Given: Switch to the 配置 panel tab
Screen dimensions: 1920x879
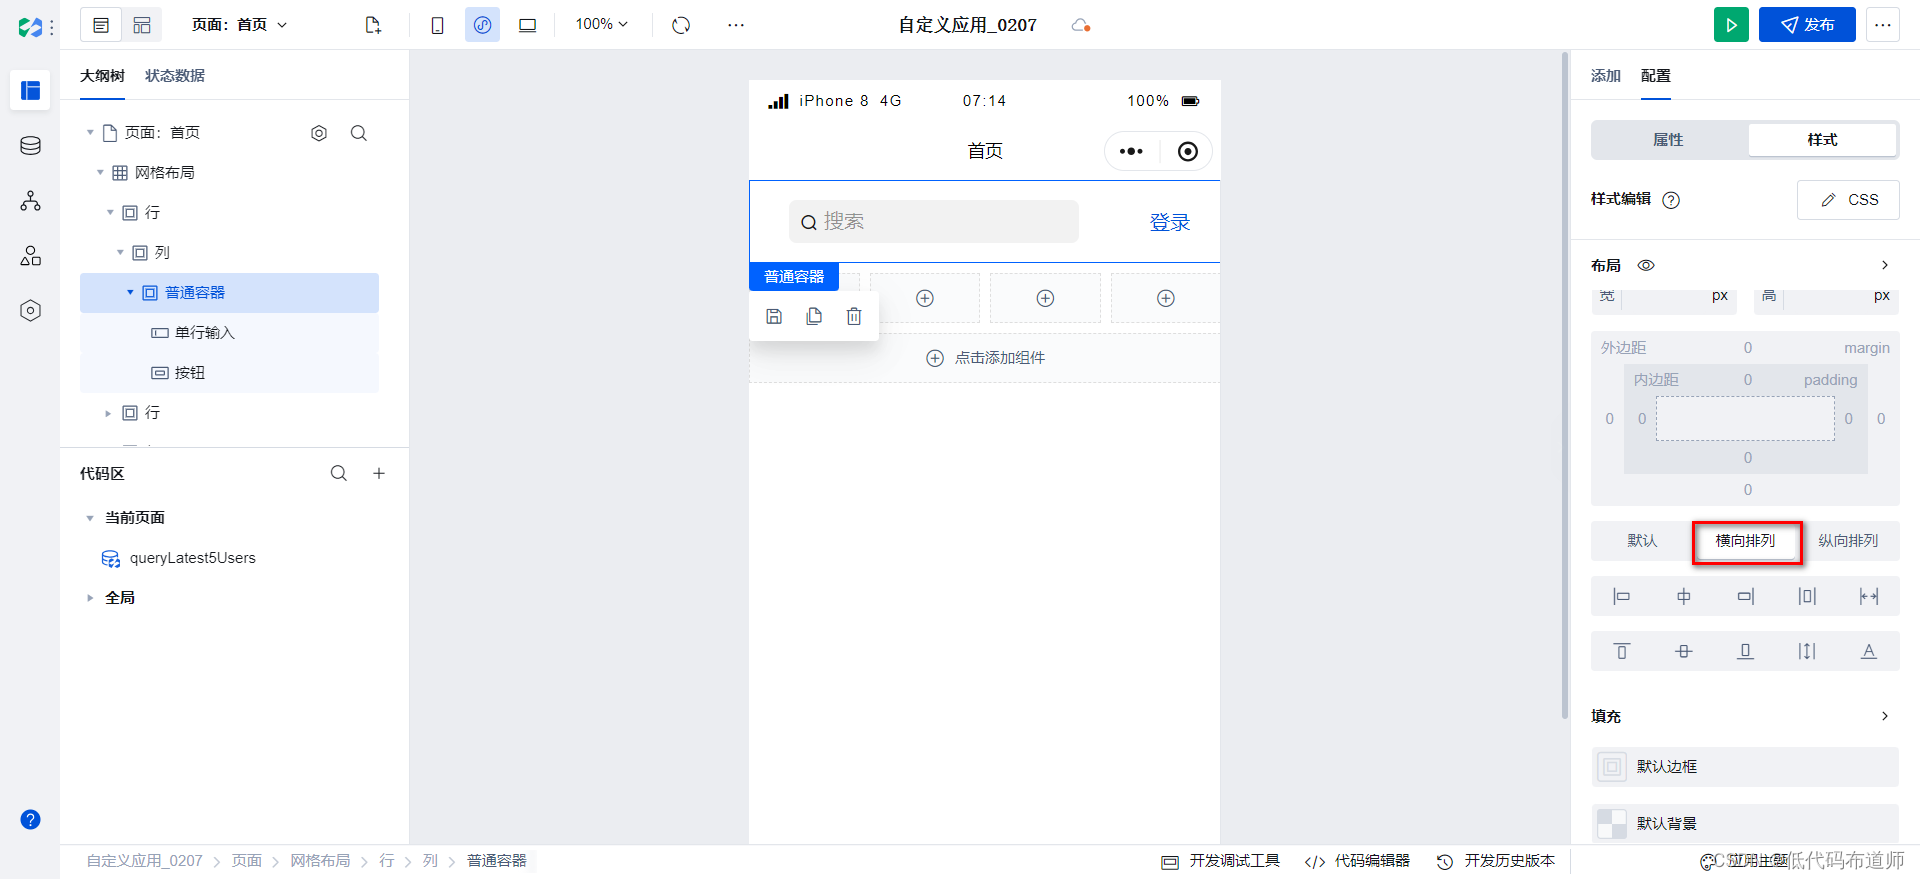Looking at the screenshot, I should click(x=1656, y=76).
